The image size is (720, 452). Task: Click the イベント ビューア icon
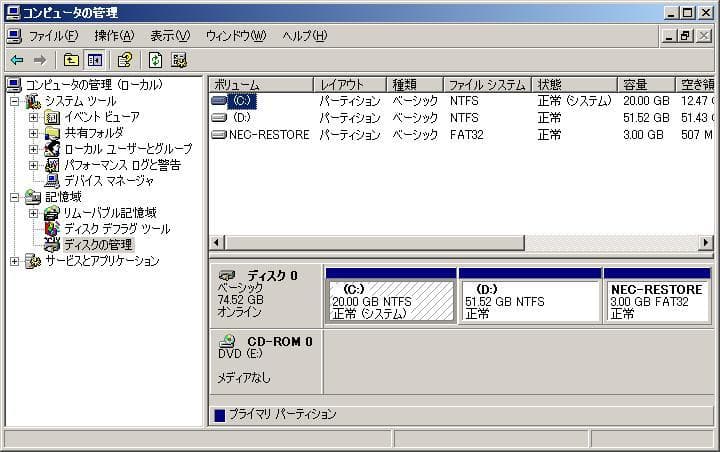coord(52,117)
